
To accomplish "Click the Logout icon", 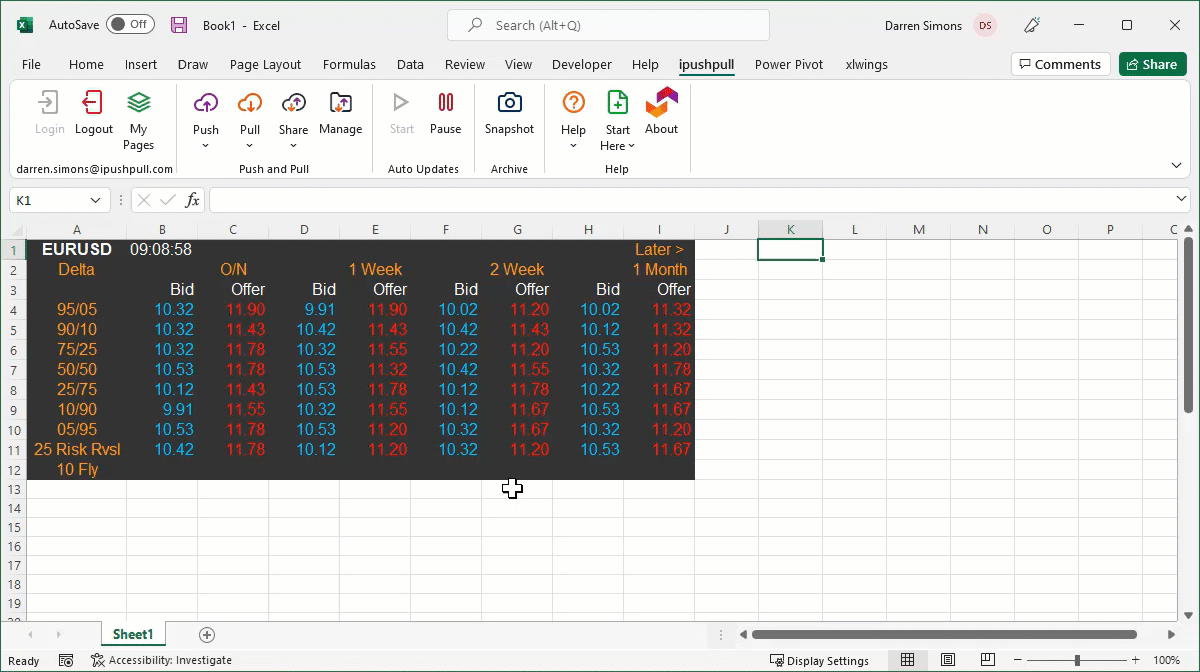I will (x=94, y=102).
